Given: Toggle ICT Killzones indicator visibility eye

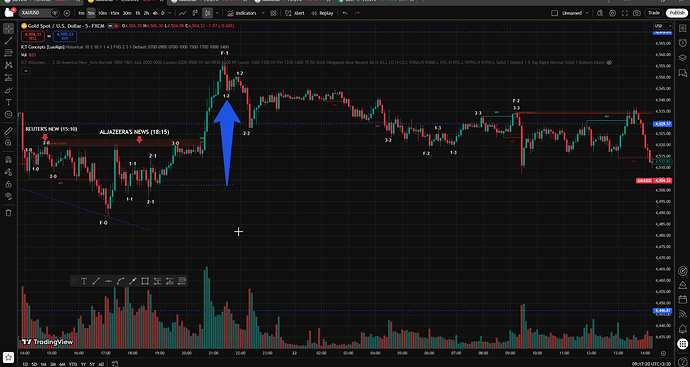Looking at the screenshot, I should point(609,63).
